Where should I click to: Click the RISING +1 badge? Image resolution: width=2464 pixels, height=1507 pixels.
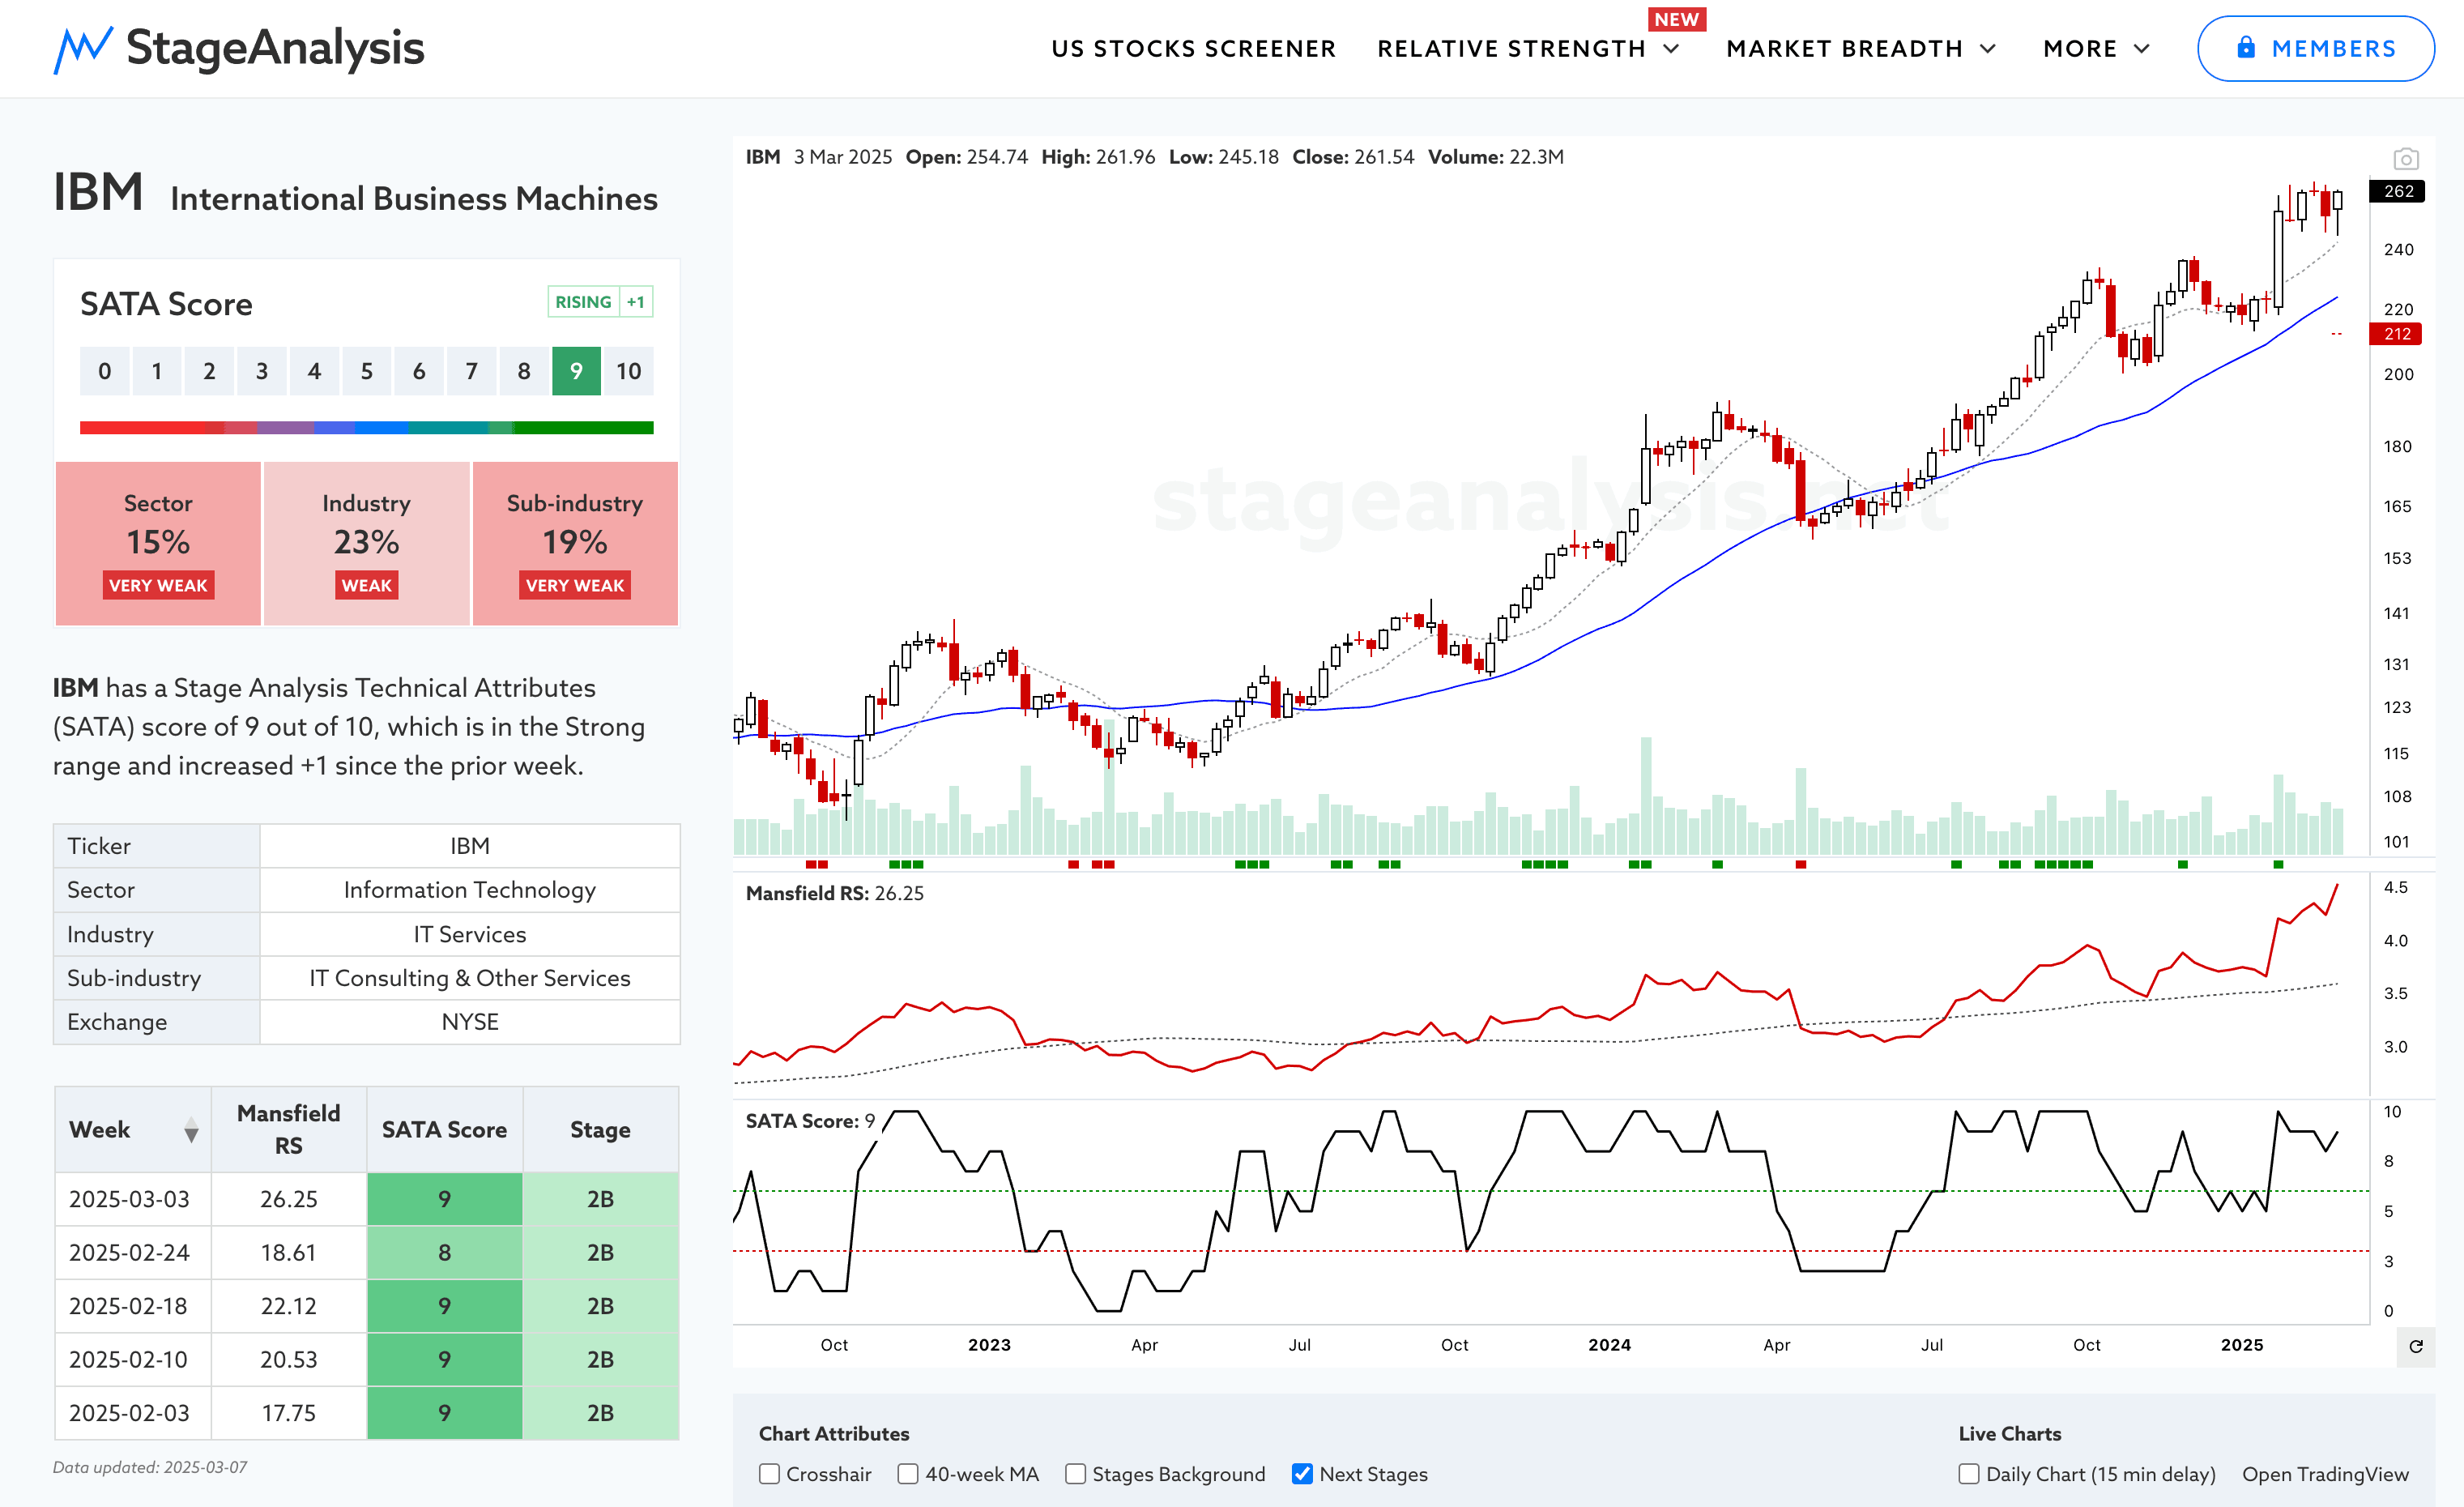tap(600, 302)
